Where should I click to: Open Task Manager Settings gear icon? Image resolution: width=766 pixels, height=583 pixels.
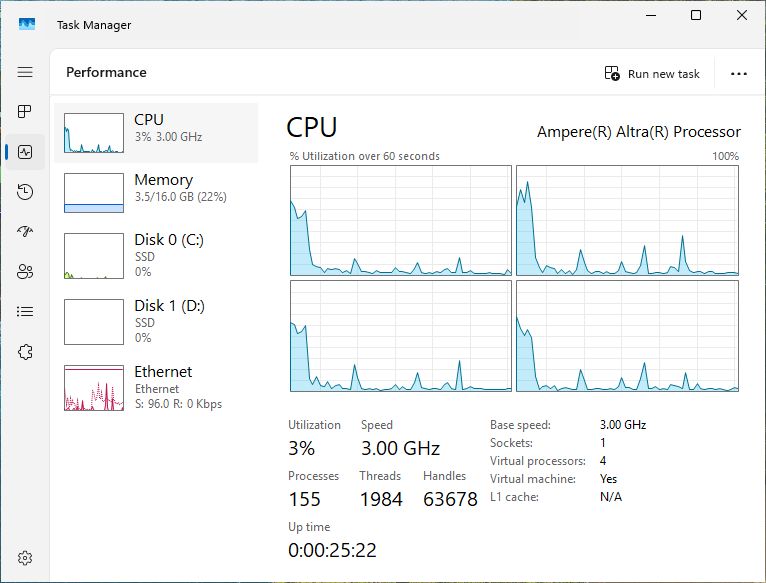pos(26,557)
